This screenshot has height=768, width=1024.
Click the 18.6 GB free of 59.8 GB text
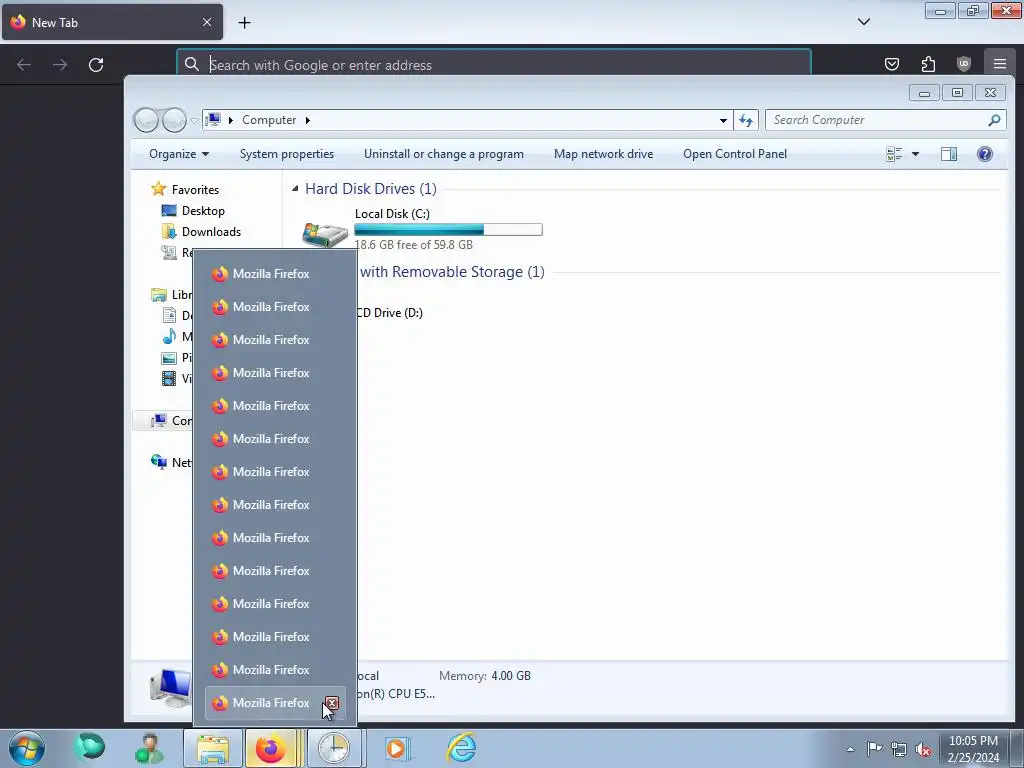(x=413, y=245)
